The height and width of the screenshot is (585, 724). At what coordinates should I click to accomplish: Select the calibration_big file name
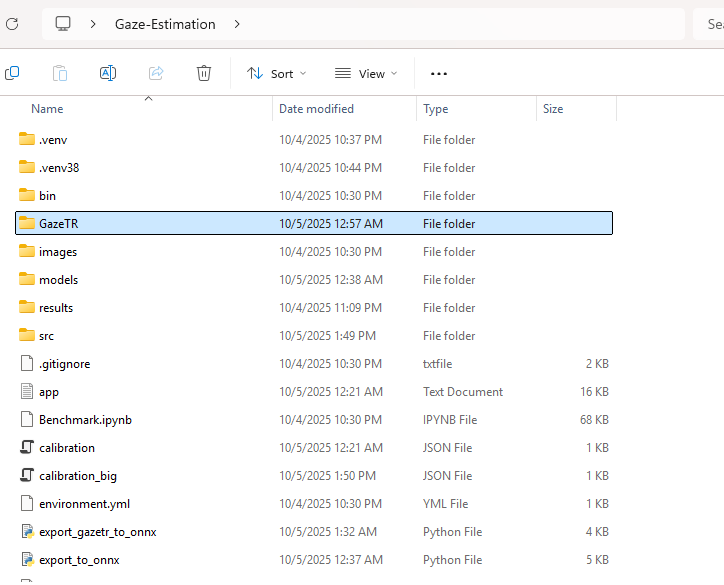point(78,476)
